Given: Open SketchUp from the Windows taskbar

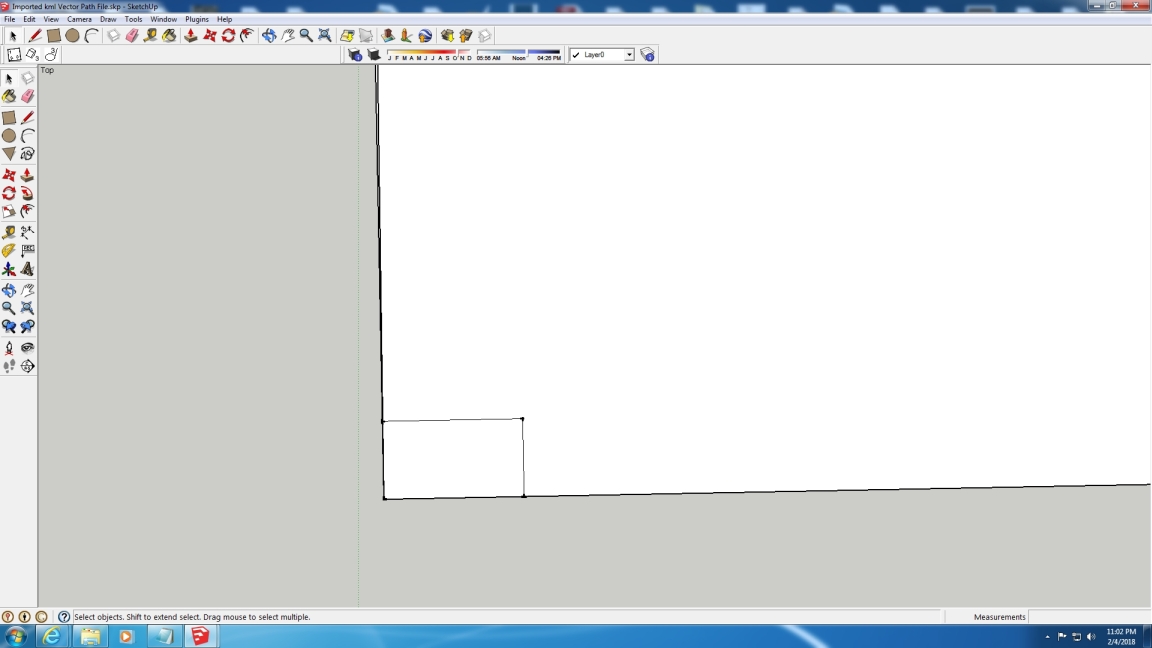Looking at the screenshot, I should 201,637.
